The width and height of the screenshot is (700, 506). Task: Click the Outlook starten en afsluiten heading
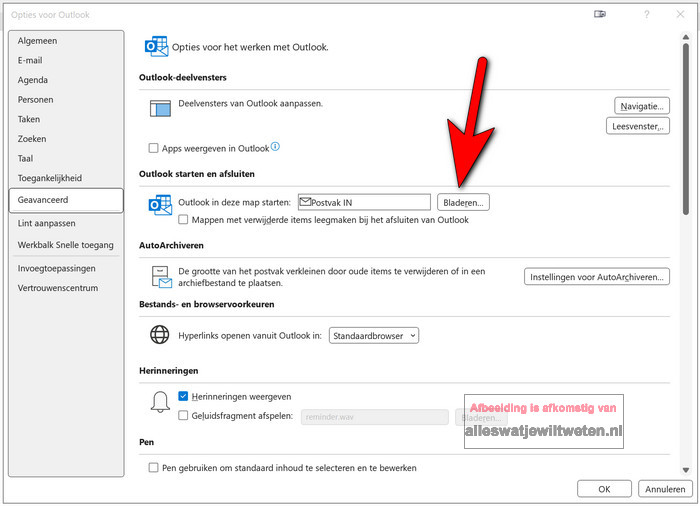196,174
